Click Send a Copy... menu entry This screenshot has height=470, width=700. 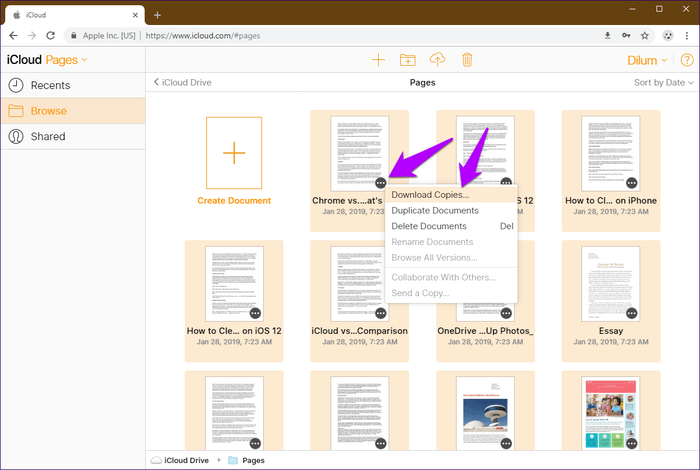pos(451,293)
